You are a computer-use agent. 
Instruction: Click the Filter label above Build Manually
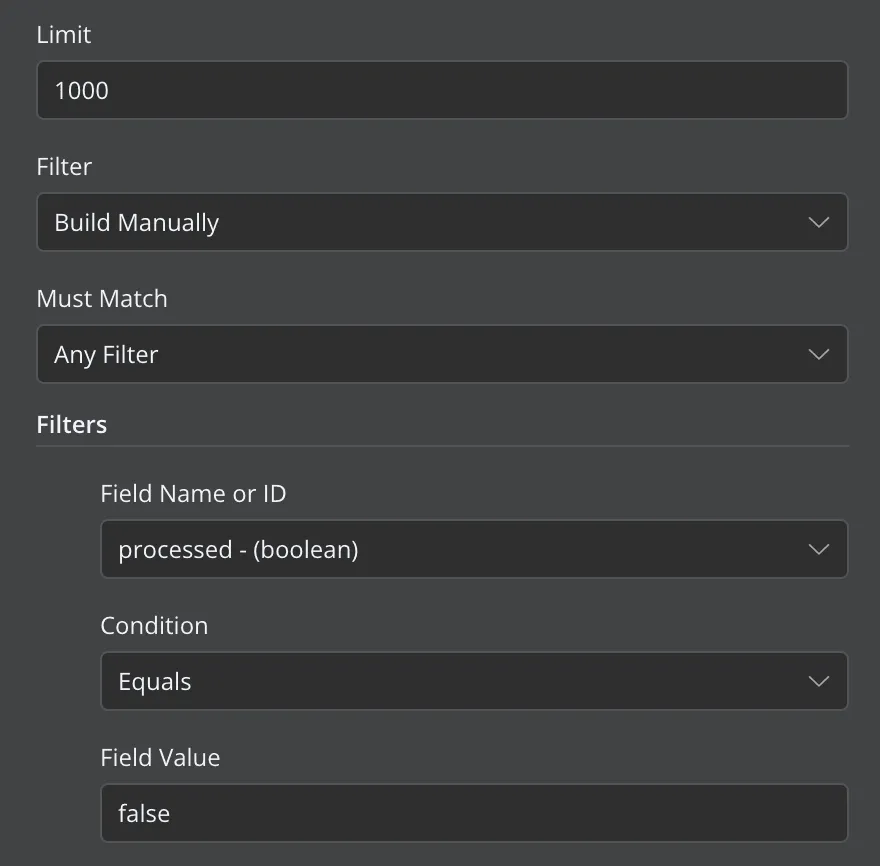click(63, 166)
